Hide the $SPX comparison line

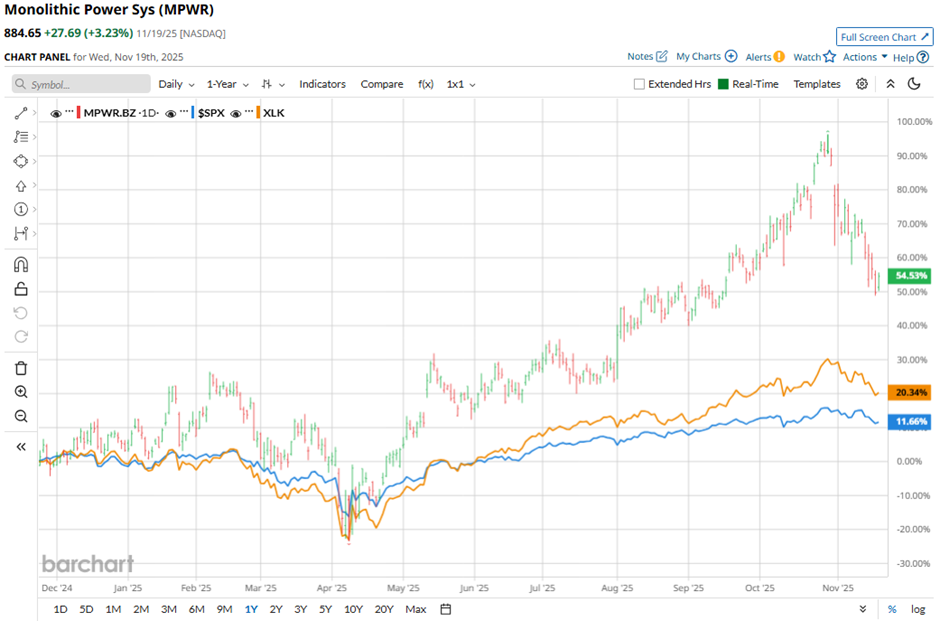coord(170,113)
